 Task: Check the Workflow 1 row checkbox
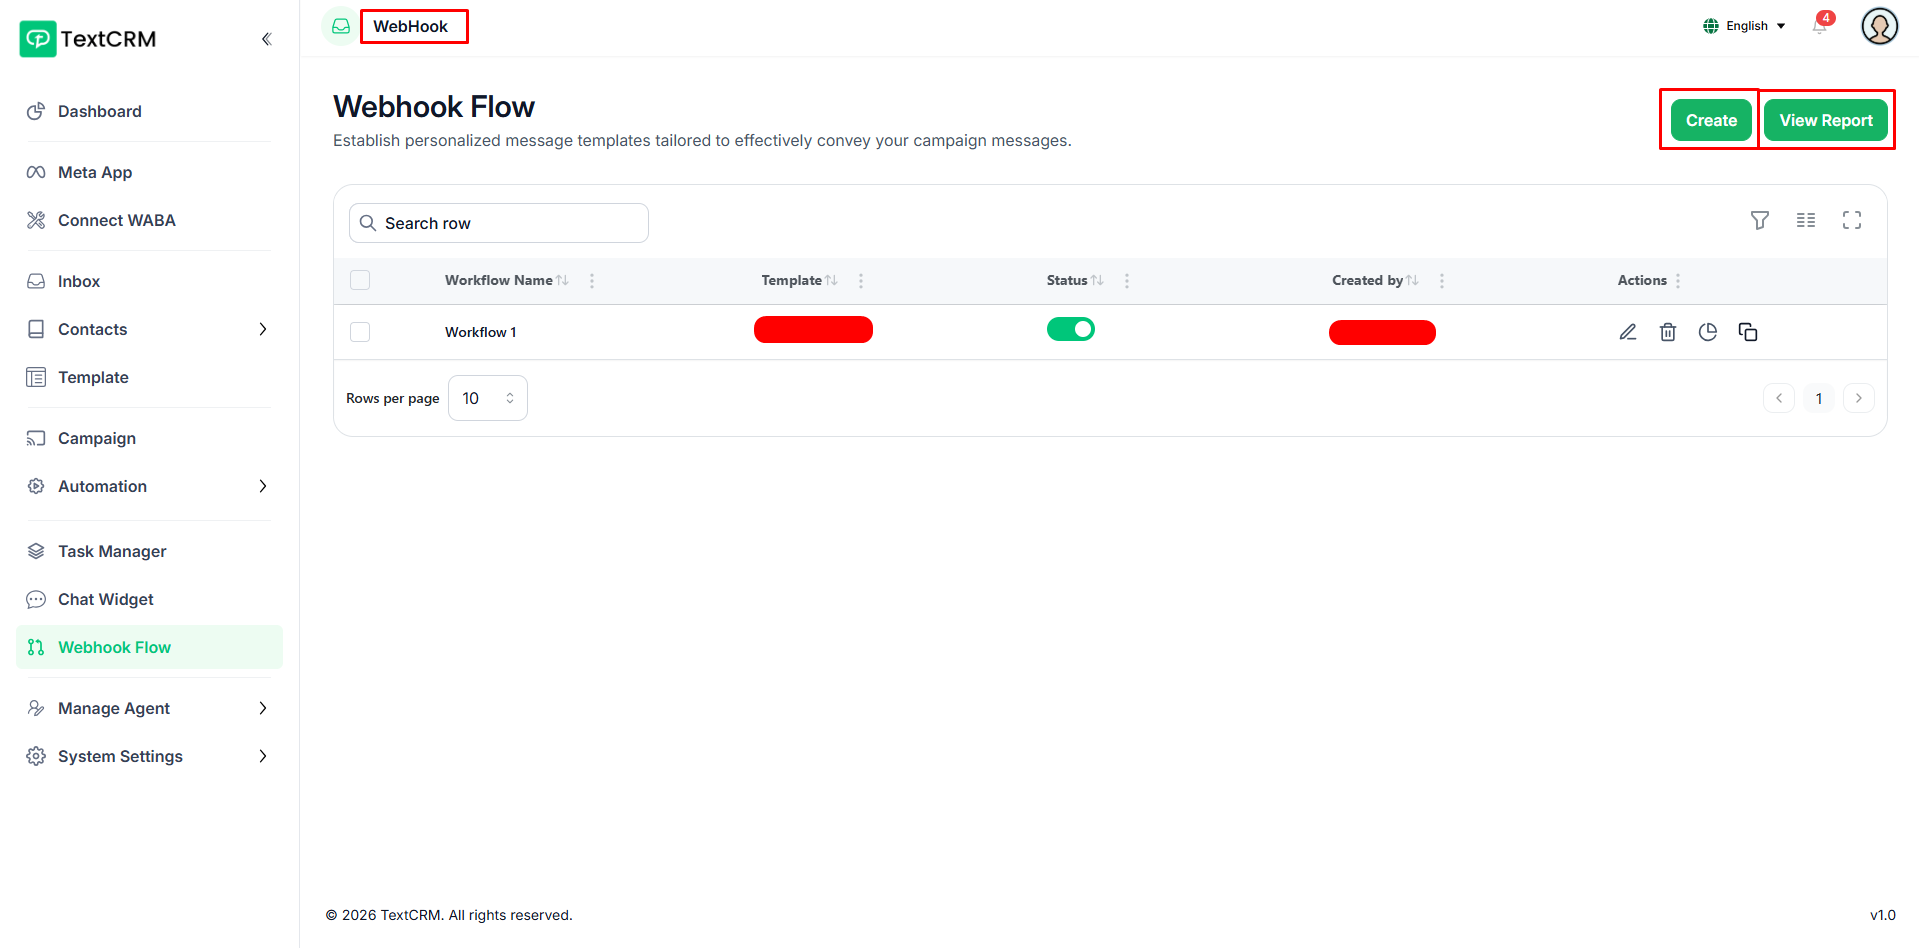(360, 332)
